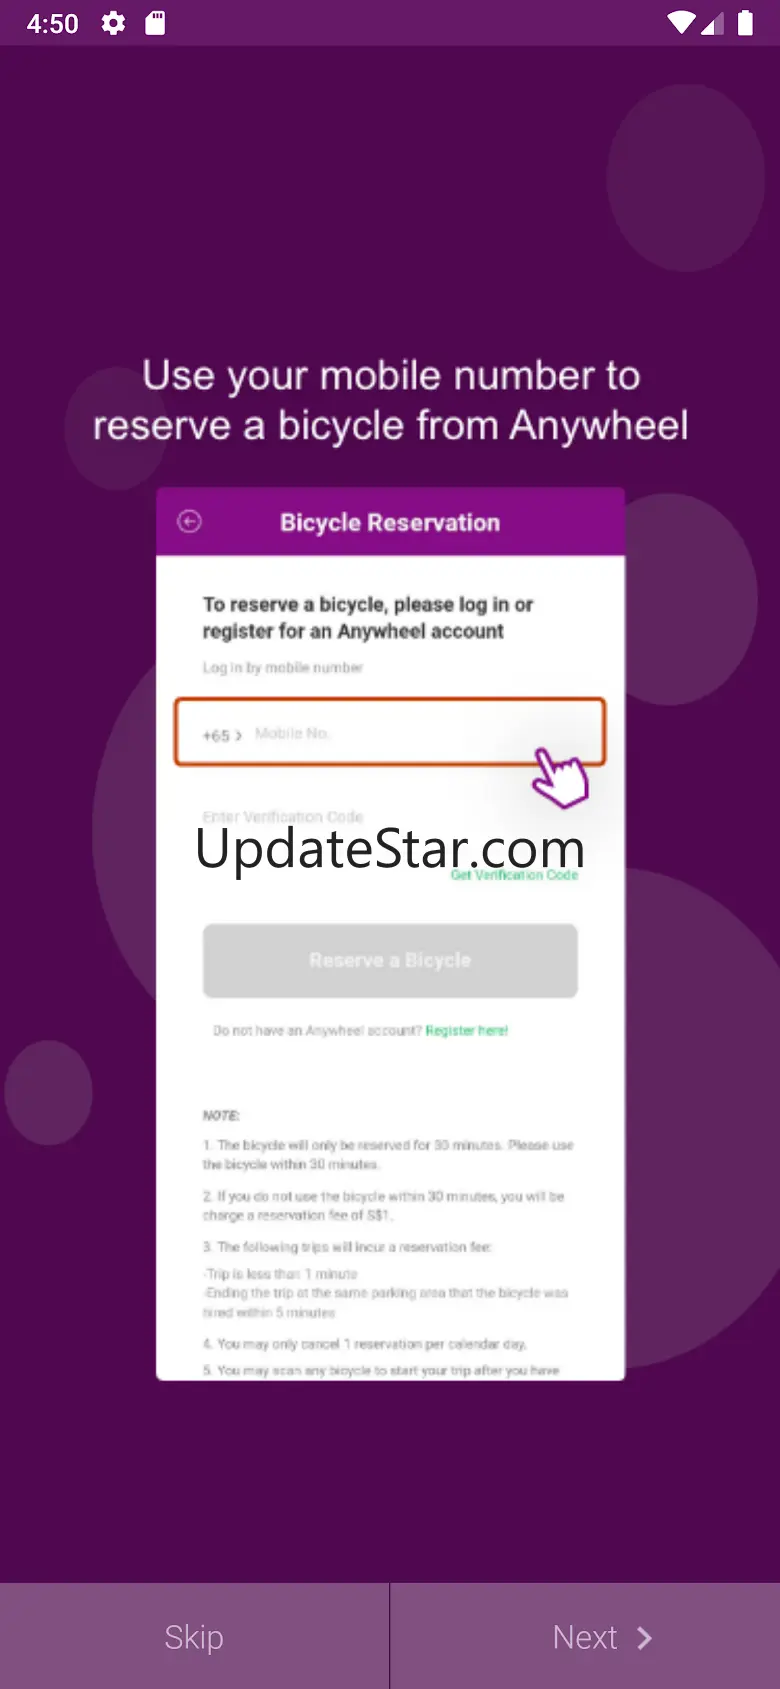The image size is (780, 1689).
Task: Tap the cellular signal status icon
Action: 712,23
